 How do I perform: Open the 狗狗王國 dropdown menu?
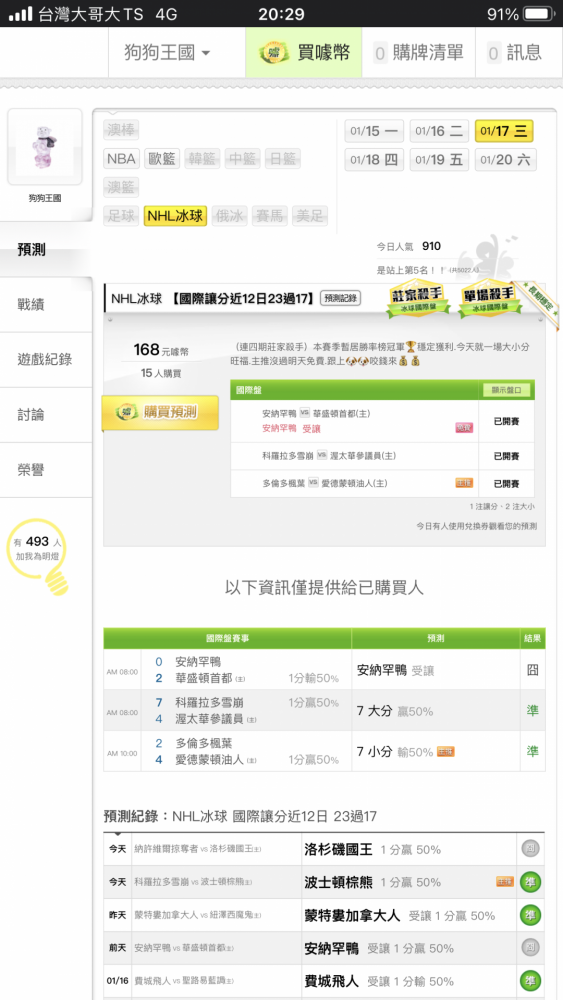click(x=167, y=52)
